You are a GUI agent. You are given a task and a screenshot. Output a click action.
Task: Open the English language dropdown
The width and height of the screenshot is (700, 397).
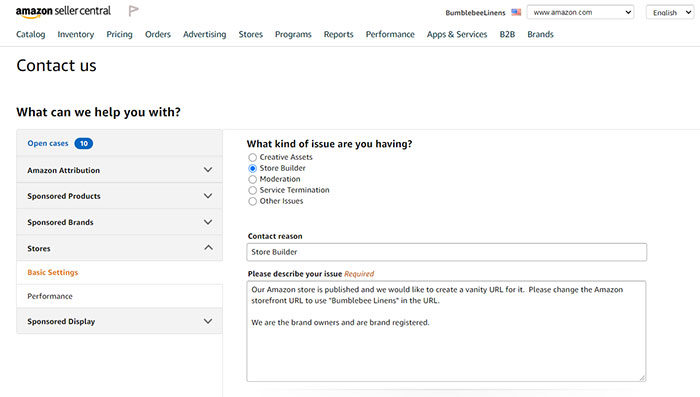[671, 12]
